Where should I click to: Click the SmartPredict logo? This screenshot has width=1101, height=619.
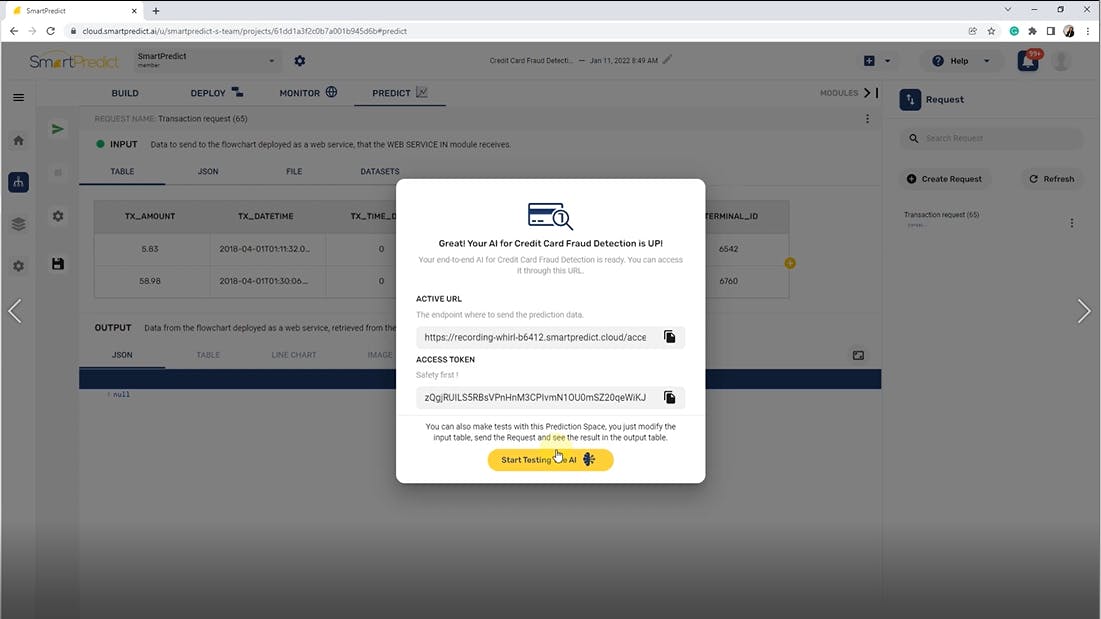[x=74, y=61]
